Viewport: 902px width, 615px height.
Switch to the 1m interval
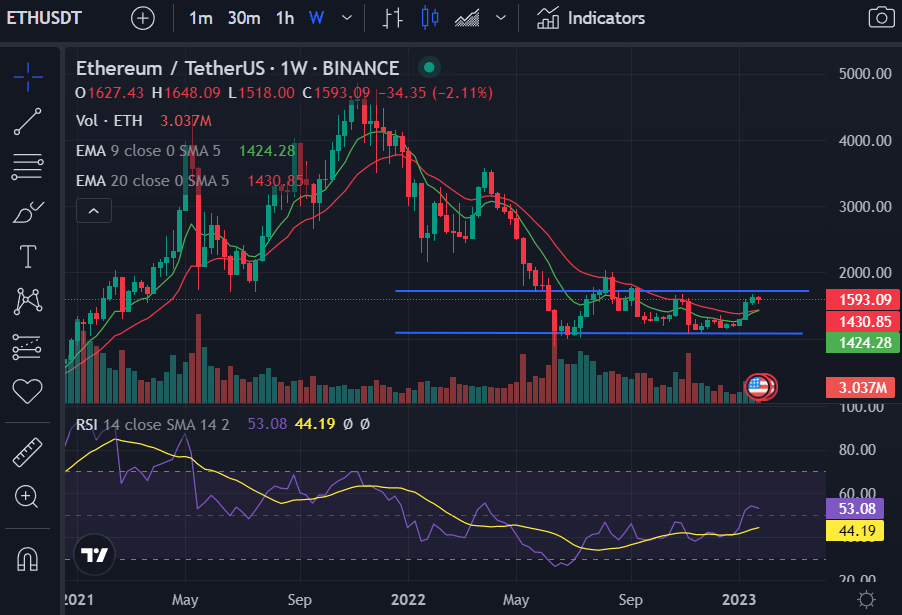(201, 18)
